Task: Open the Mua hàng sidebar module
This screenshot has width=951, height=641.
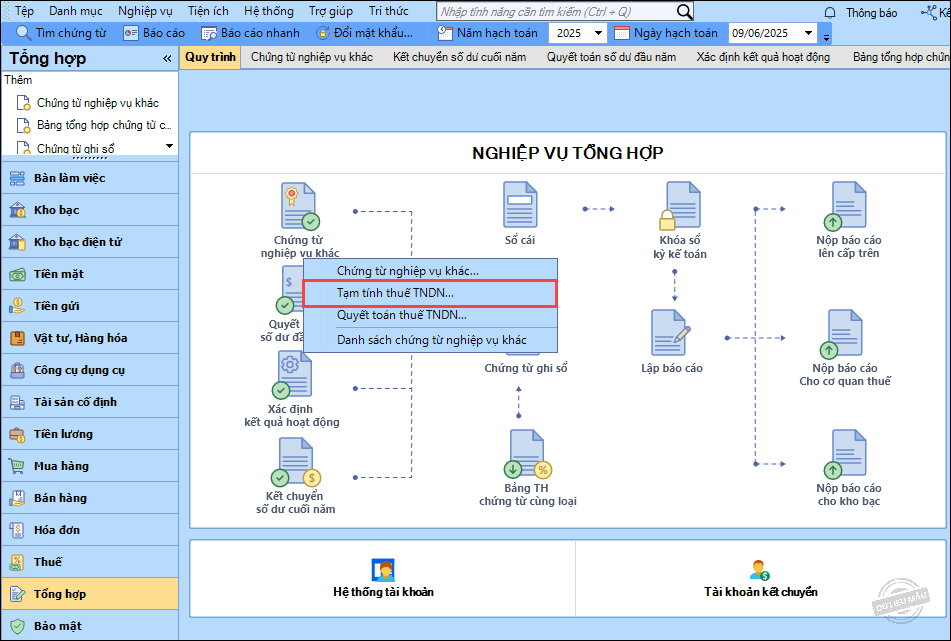Action: [90, 466]
